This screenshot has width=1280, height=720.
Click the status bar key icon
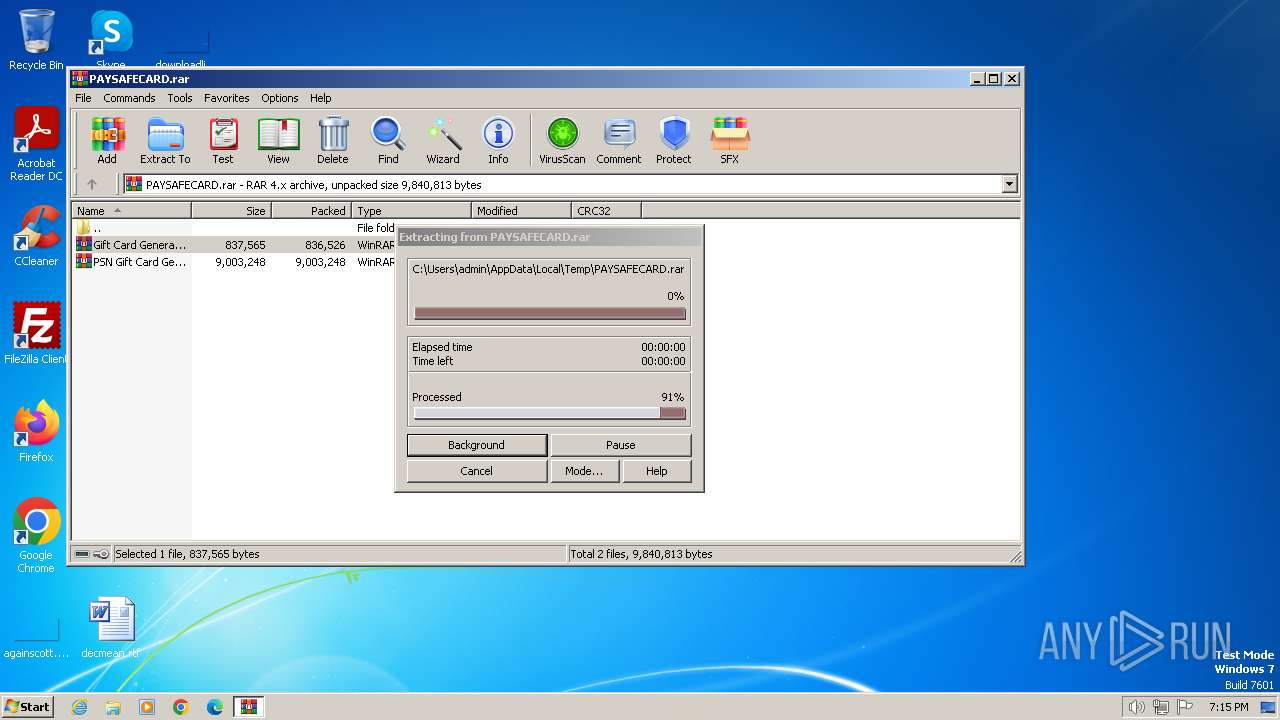click(101, 554)
